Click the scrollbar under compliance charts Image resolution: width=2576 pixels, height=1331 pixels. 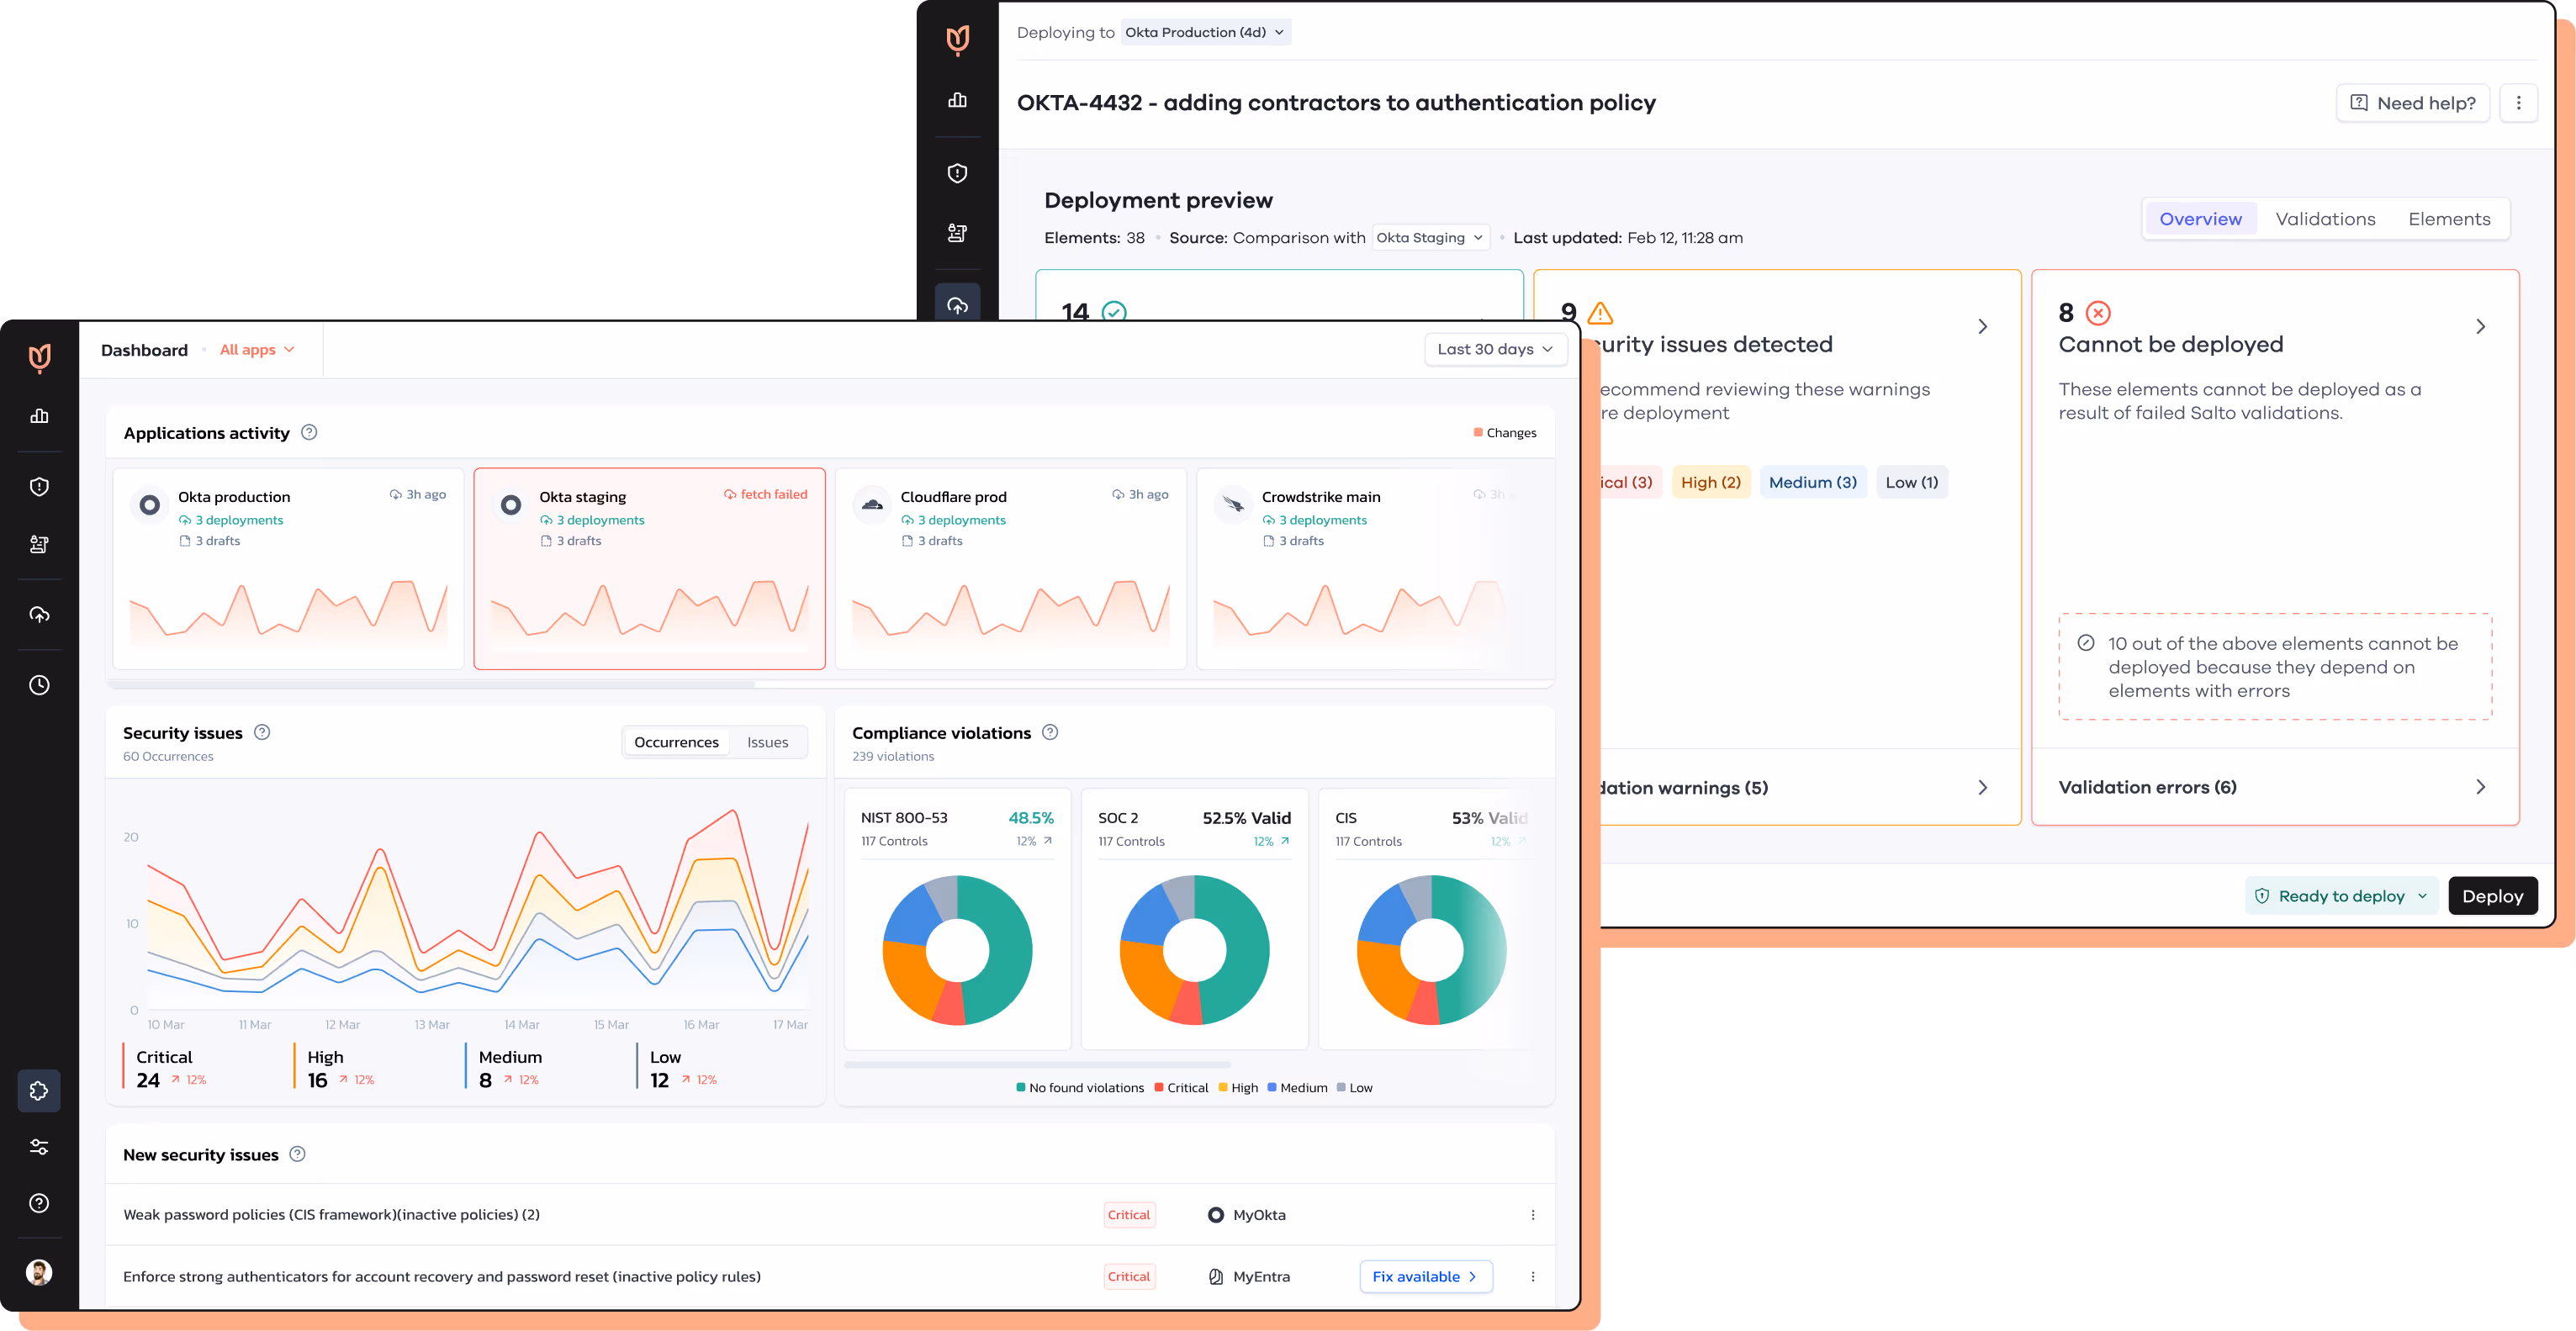click(1037, 1065)
